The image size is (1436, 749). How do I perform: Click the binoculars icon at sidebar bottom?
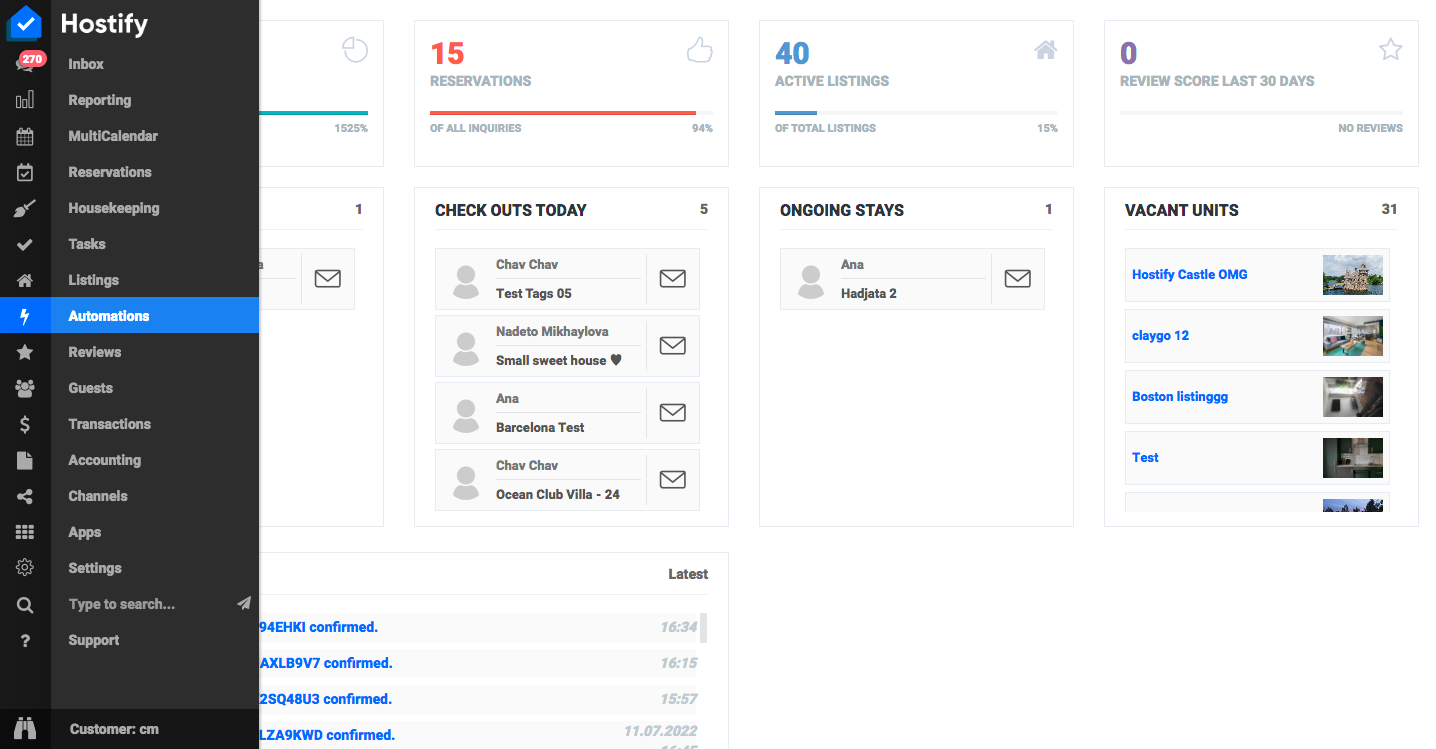click(25, 728)
